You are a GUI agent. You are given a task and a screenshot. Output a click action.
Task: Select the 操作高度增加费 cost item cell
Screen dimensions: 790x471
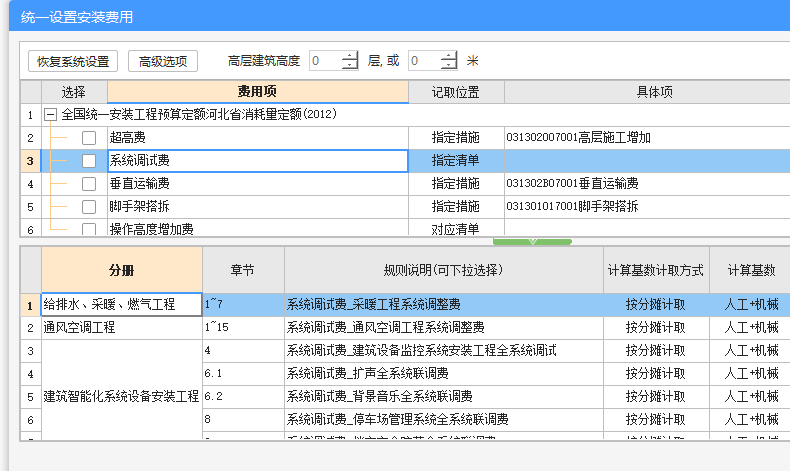point(257,228)
